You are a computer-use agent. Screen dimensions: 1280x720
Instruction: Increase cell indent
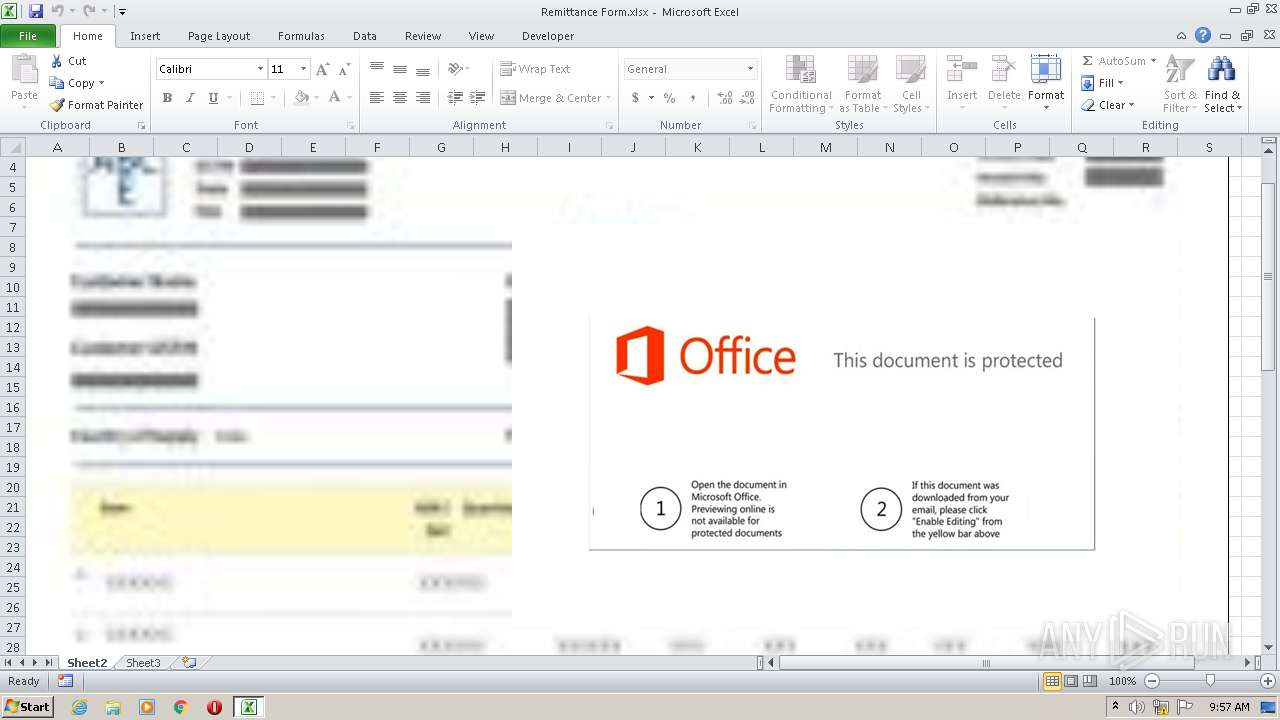tap(478, 98)
